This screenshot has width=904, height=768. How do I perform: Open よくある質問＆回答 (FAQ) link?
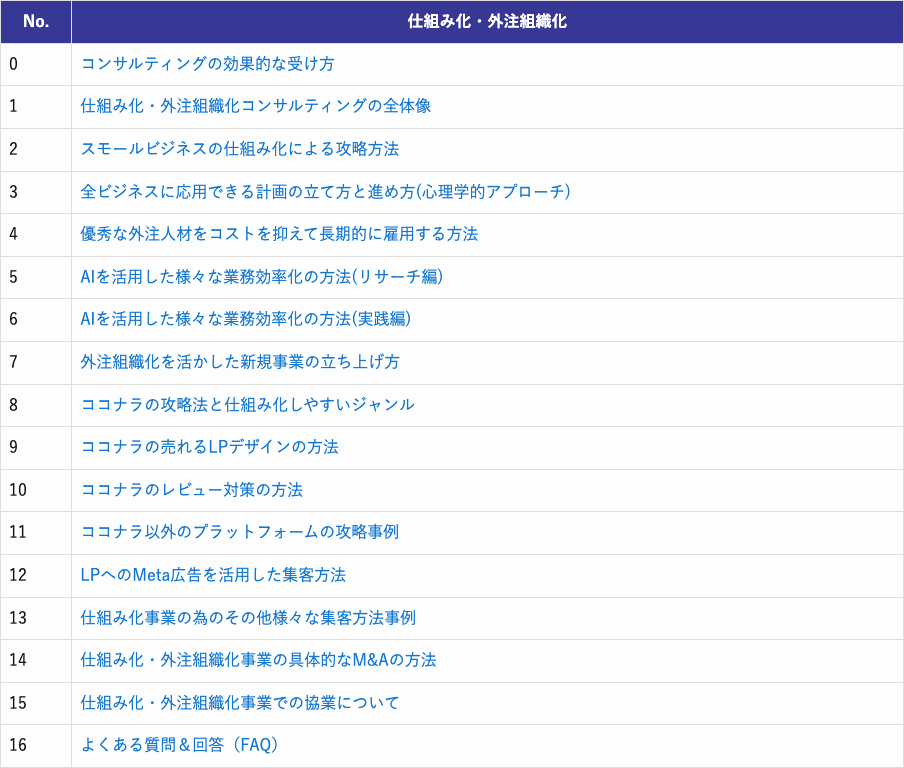179,745
